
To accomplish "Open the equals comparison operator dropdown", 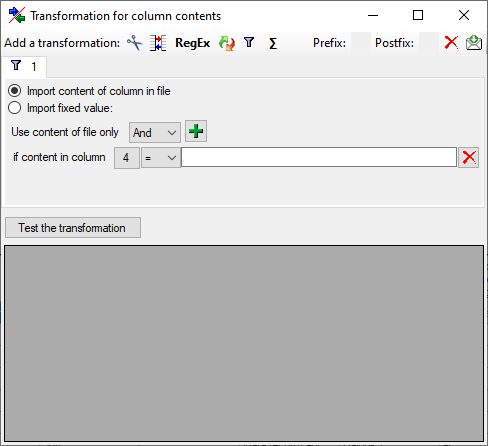I will 161,158.
